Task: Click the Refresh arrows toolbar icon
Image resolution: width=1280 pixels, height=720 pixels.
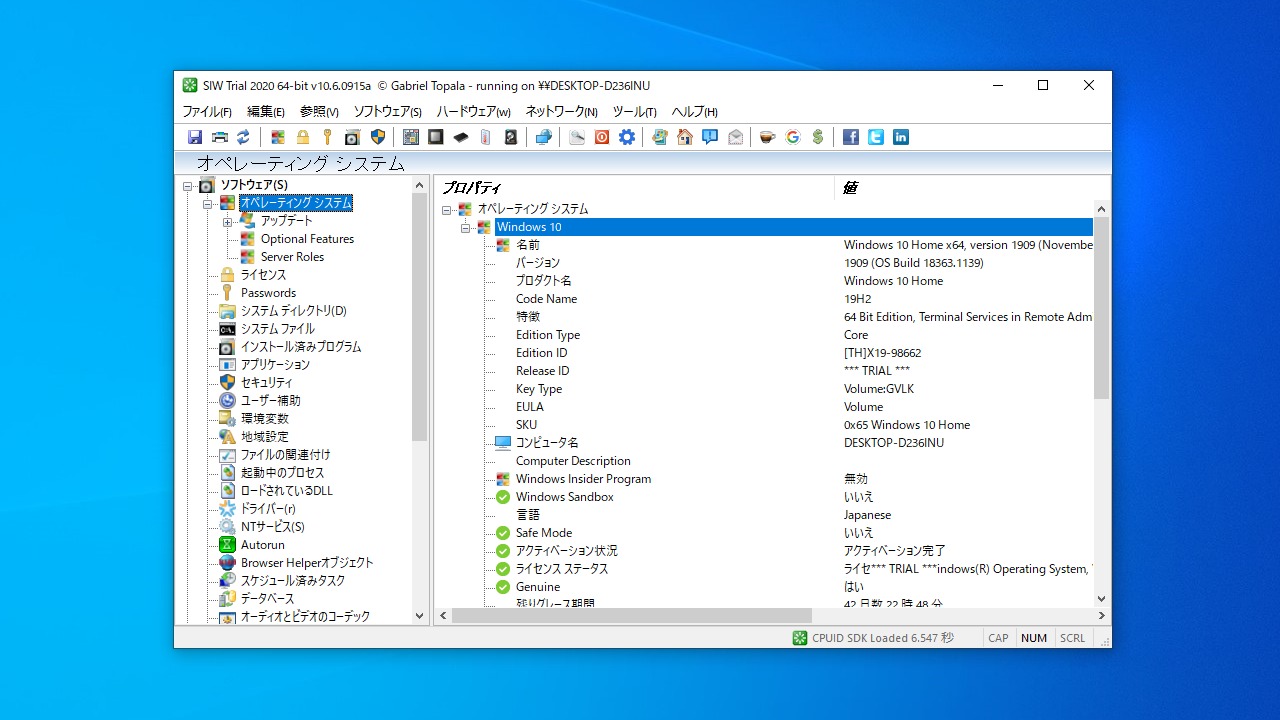Action: 244,137
